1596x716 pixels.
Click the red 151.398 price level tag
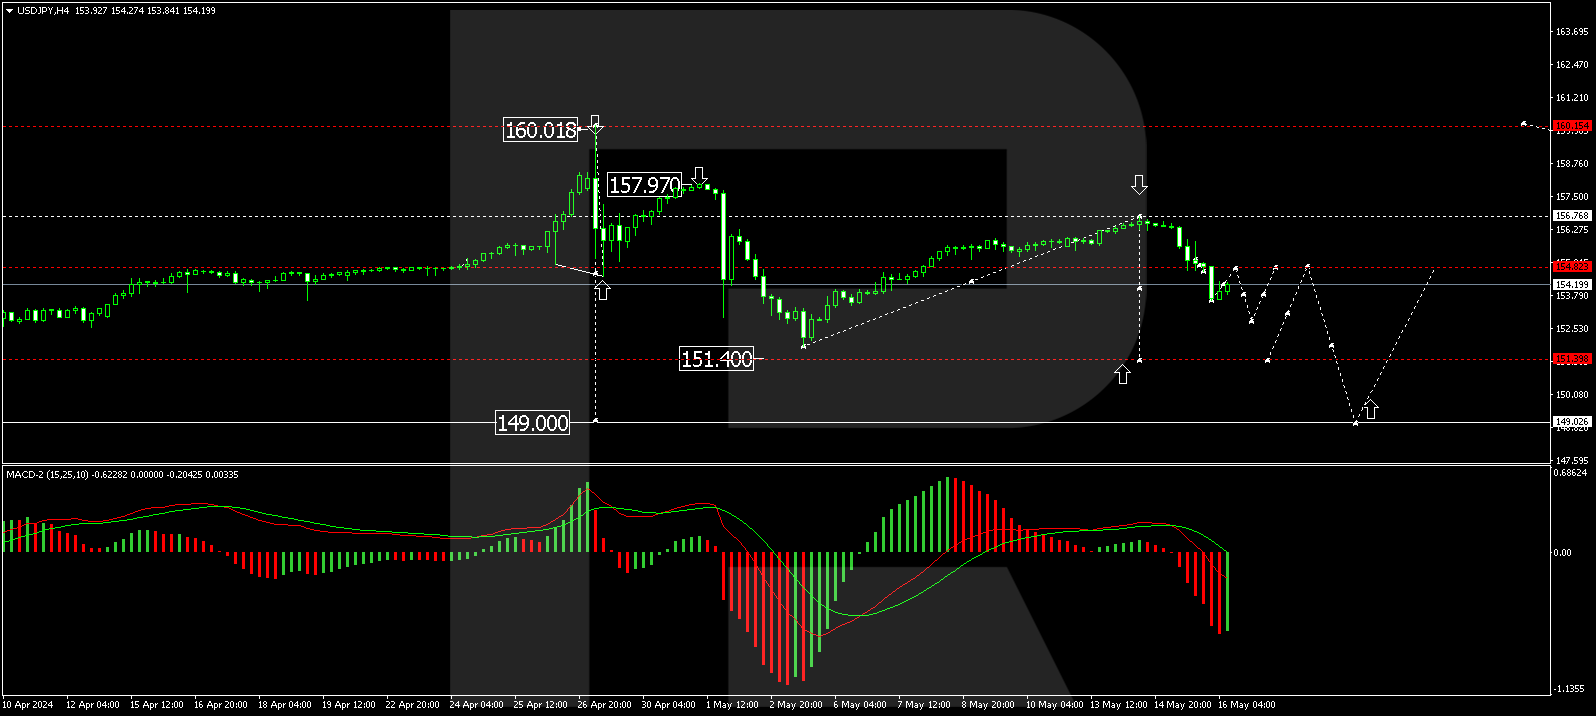point(1572,359)
